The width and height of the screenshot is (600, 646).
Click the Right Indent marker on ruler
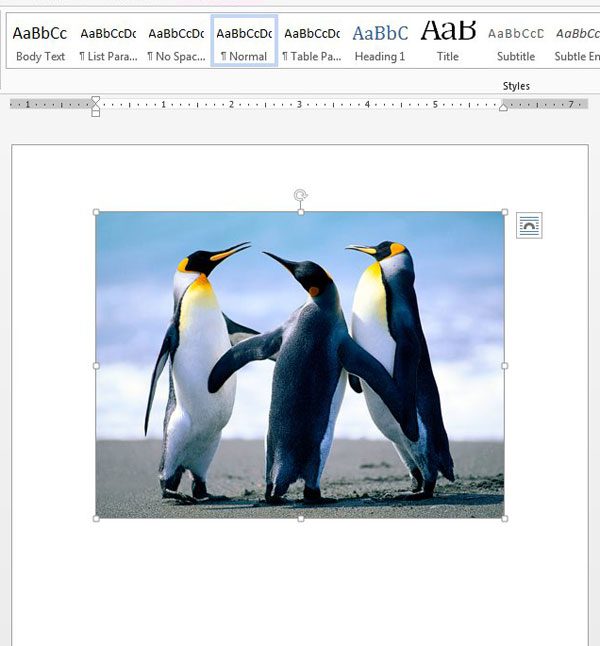coord(503,106)
